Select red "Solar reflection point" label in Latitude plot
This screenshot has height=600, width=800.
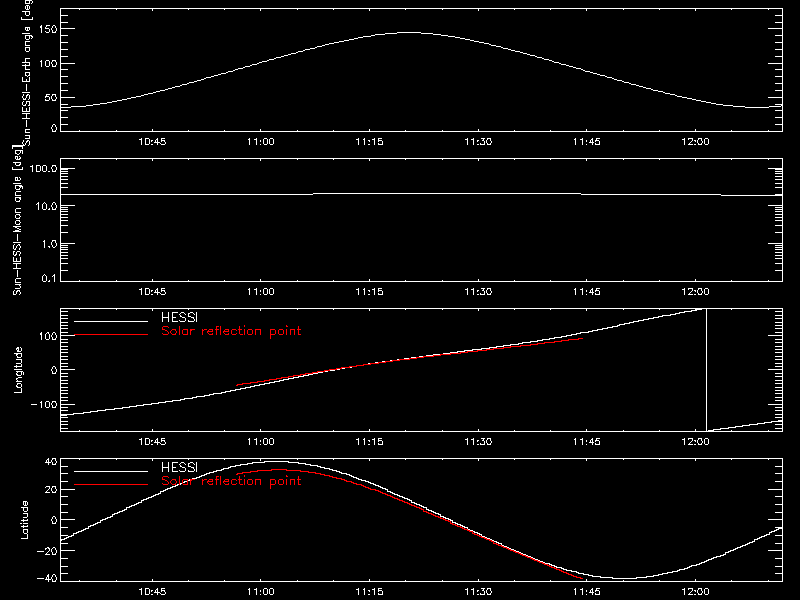231,481
